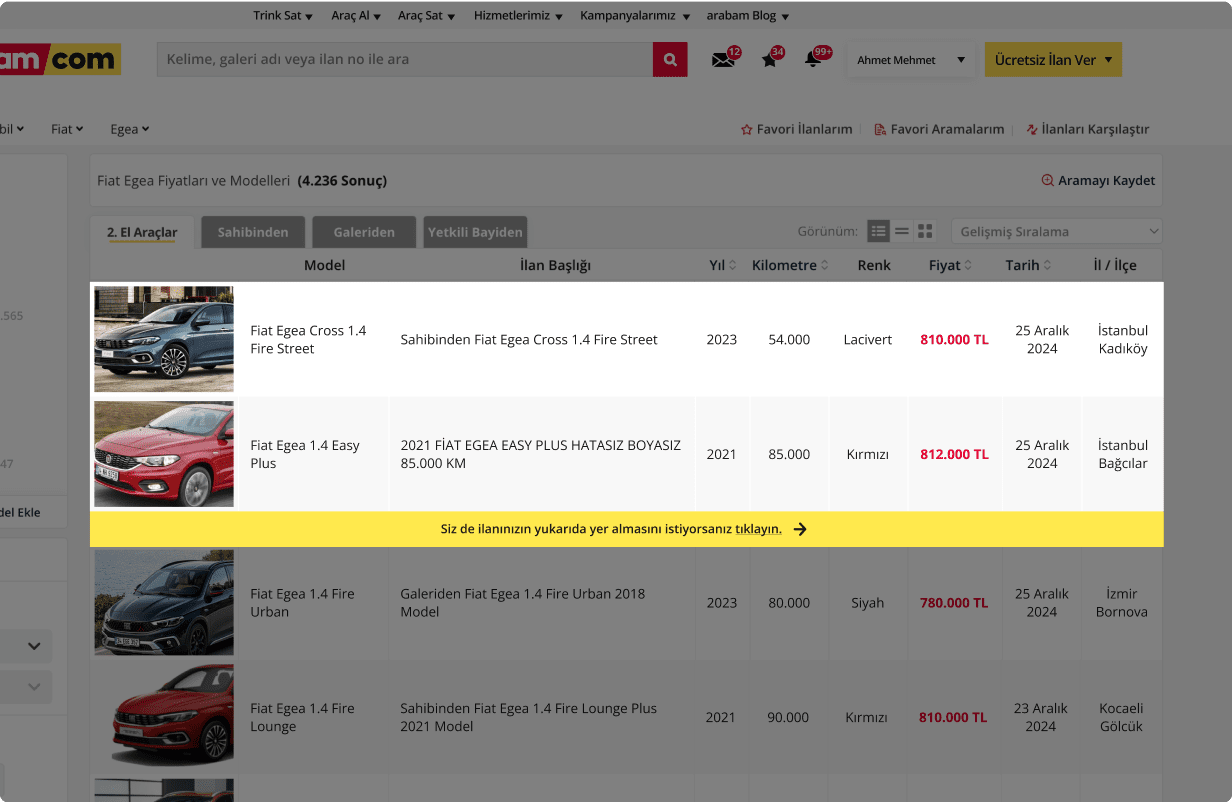Expand the Egea breadcrumb dropdown
The height and width of the screenshot is (802, 1232).
pyautogui.click(x=130, y=129)
